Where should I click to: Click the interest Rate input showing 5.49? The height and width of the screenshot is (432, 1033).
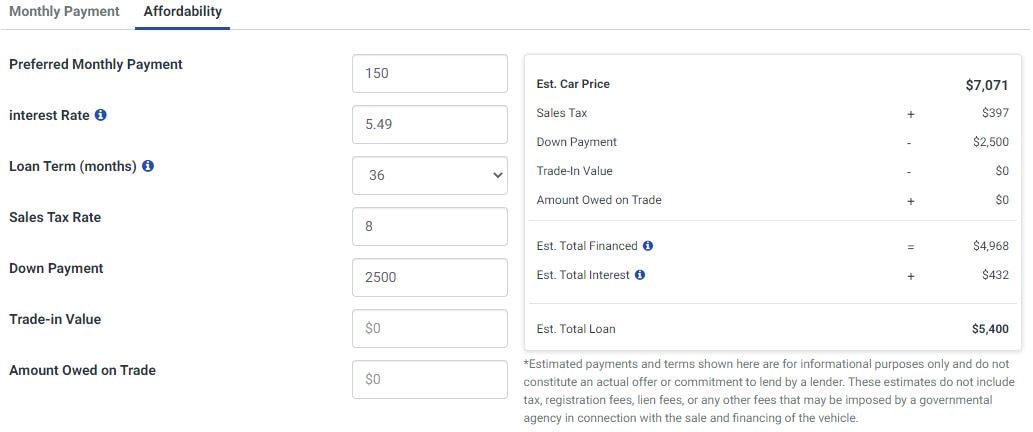430,124
